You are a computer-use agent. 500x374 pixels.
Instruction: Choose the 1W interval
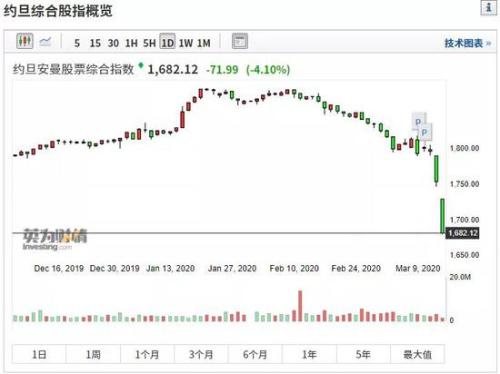pyautogui.click(x=186, y=43)
